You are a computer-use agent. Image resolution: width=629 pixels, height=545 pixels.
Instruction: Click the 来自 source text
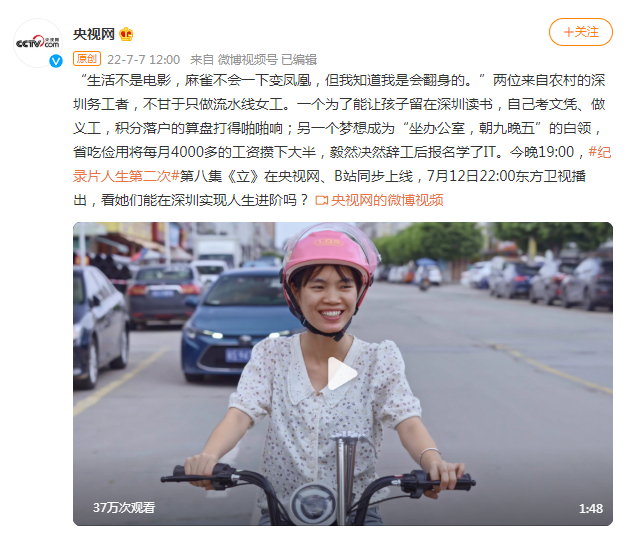(202, 60)
